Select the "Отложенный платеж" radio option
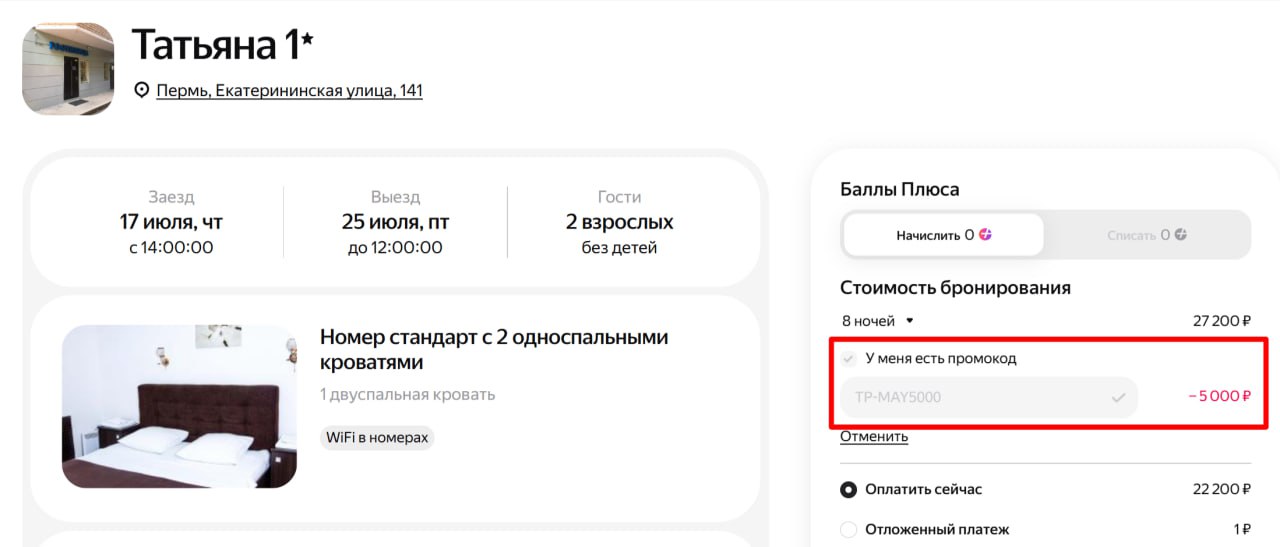Image resolution: width=1280 pixels, height=547 pixels. pos(849,529)
